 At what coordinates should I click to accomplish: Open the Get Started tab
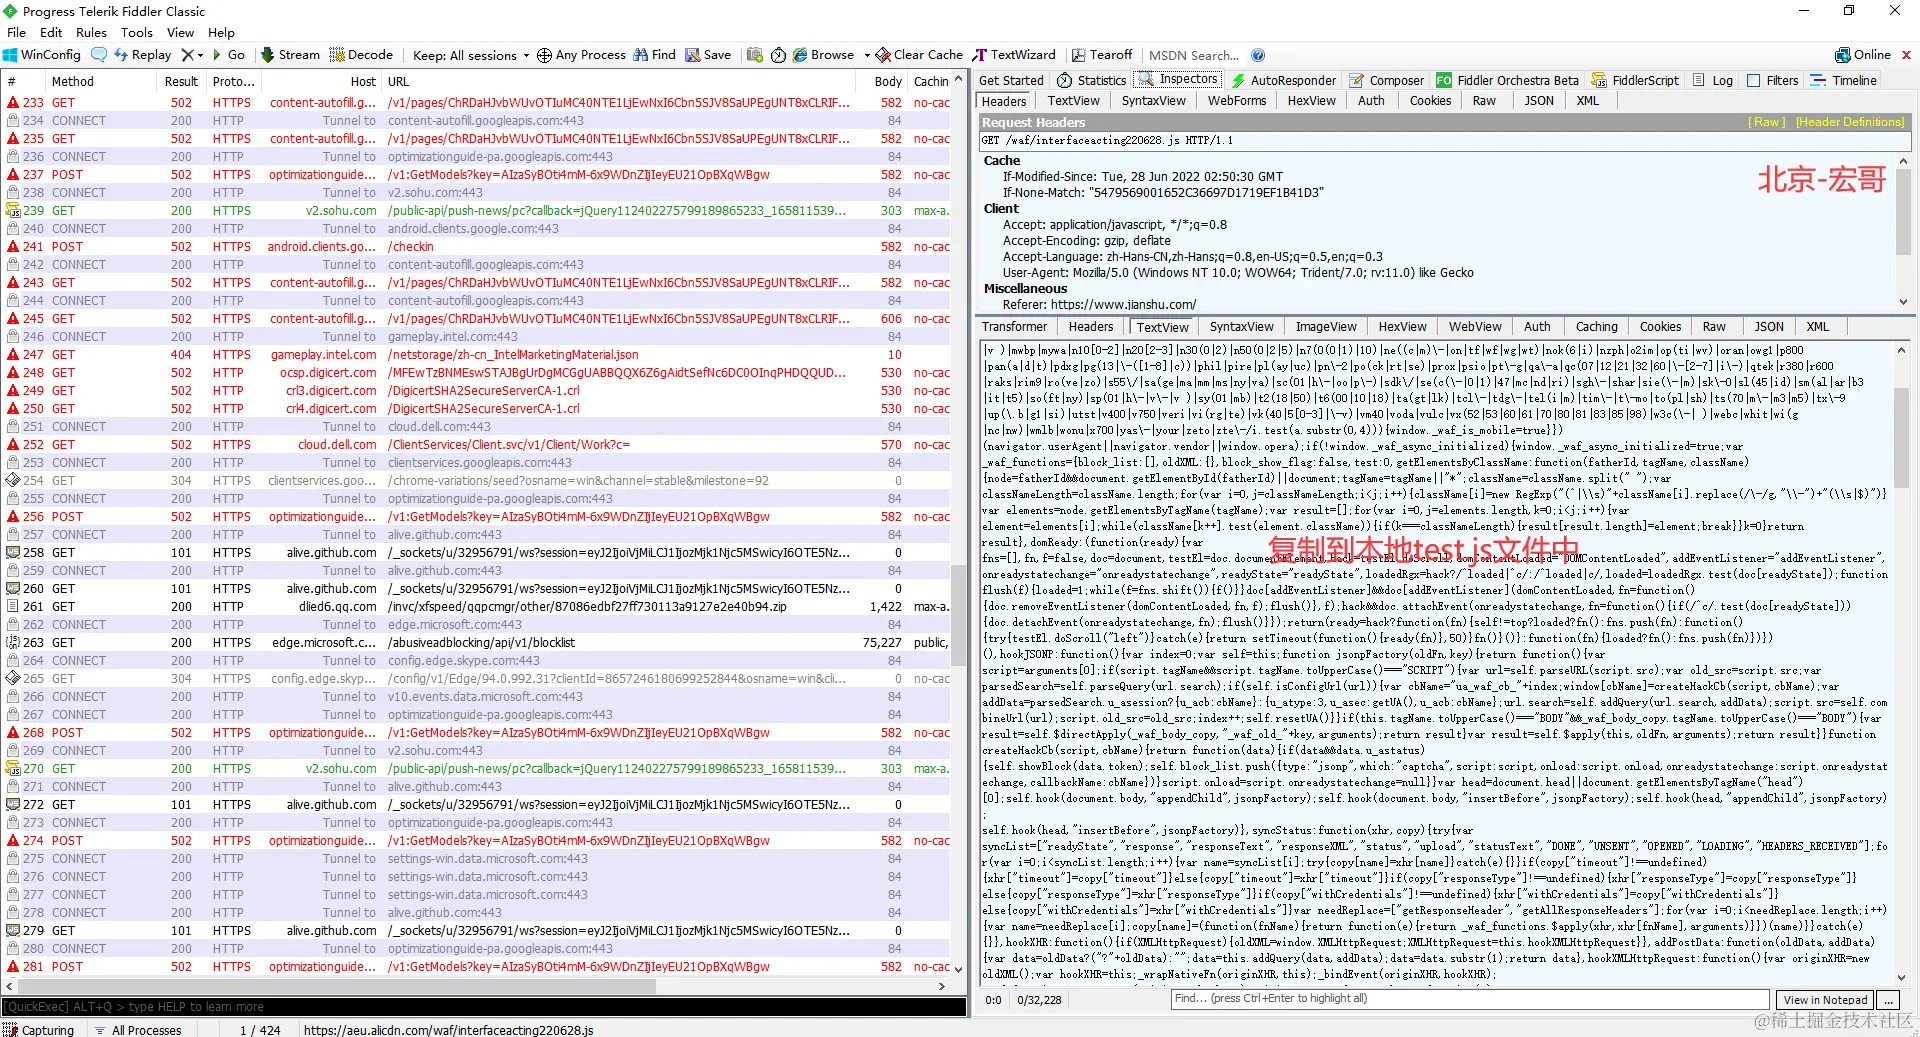coord(1011,80)
